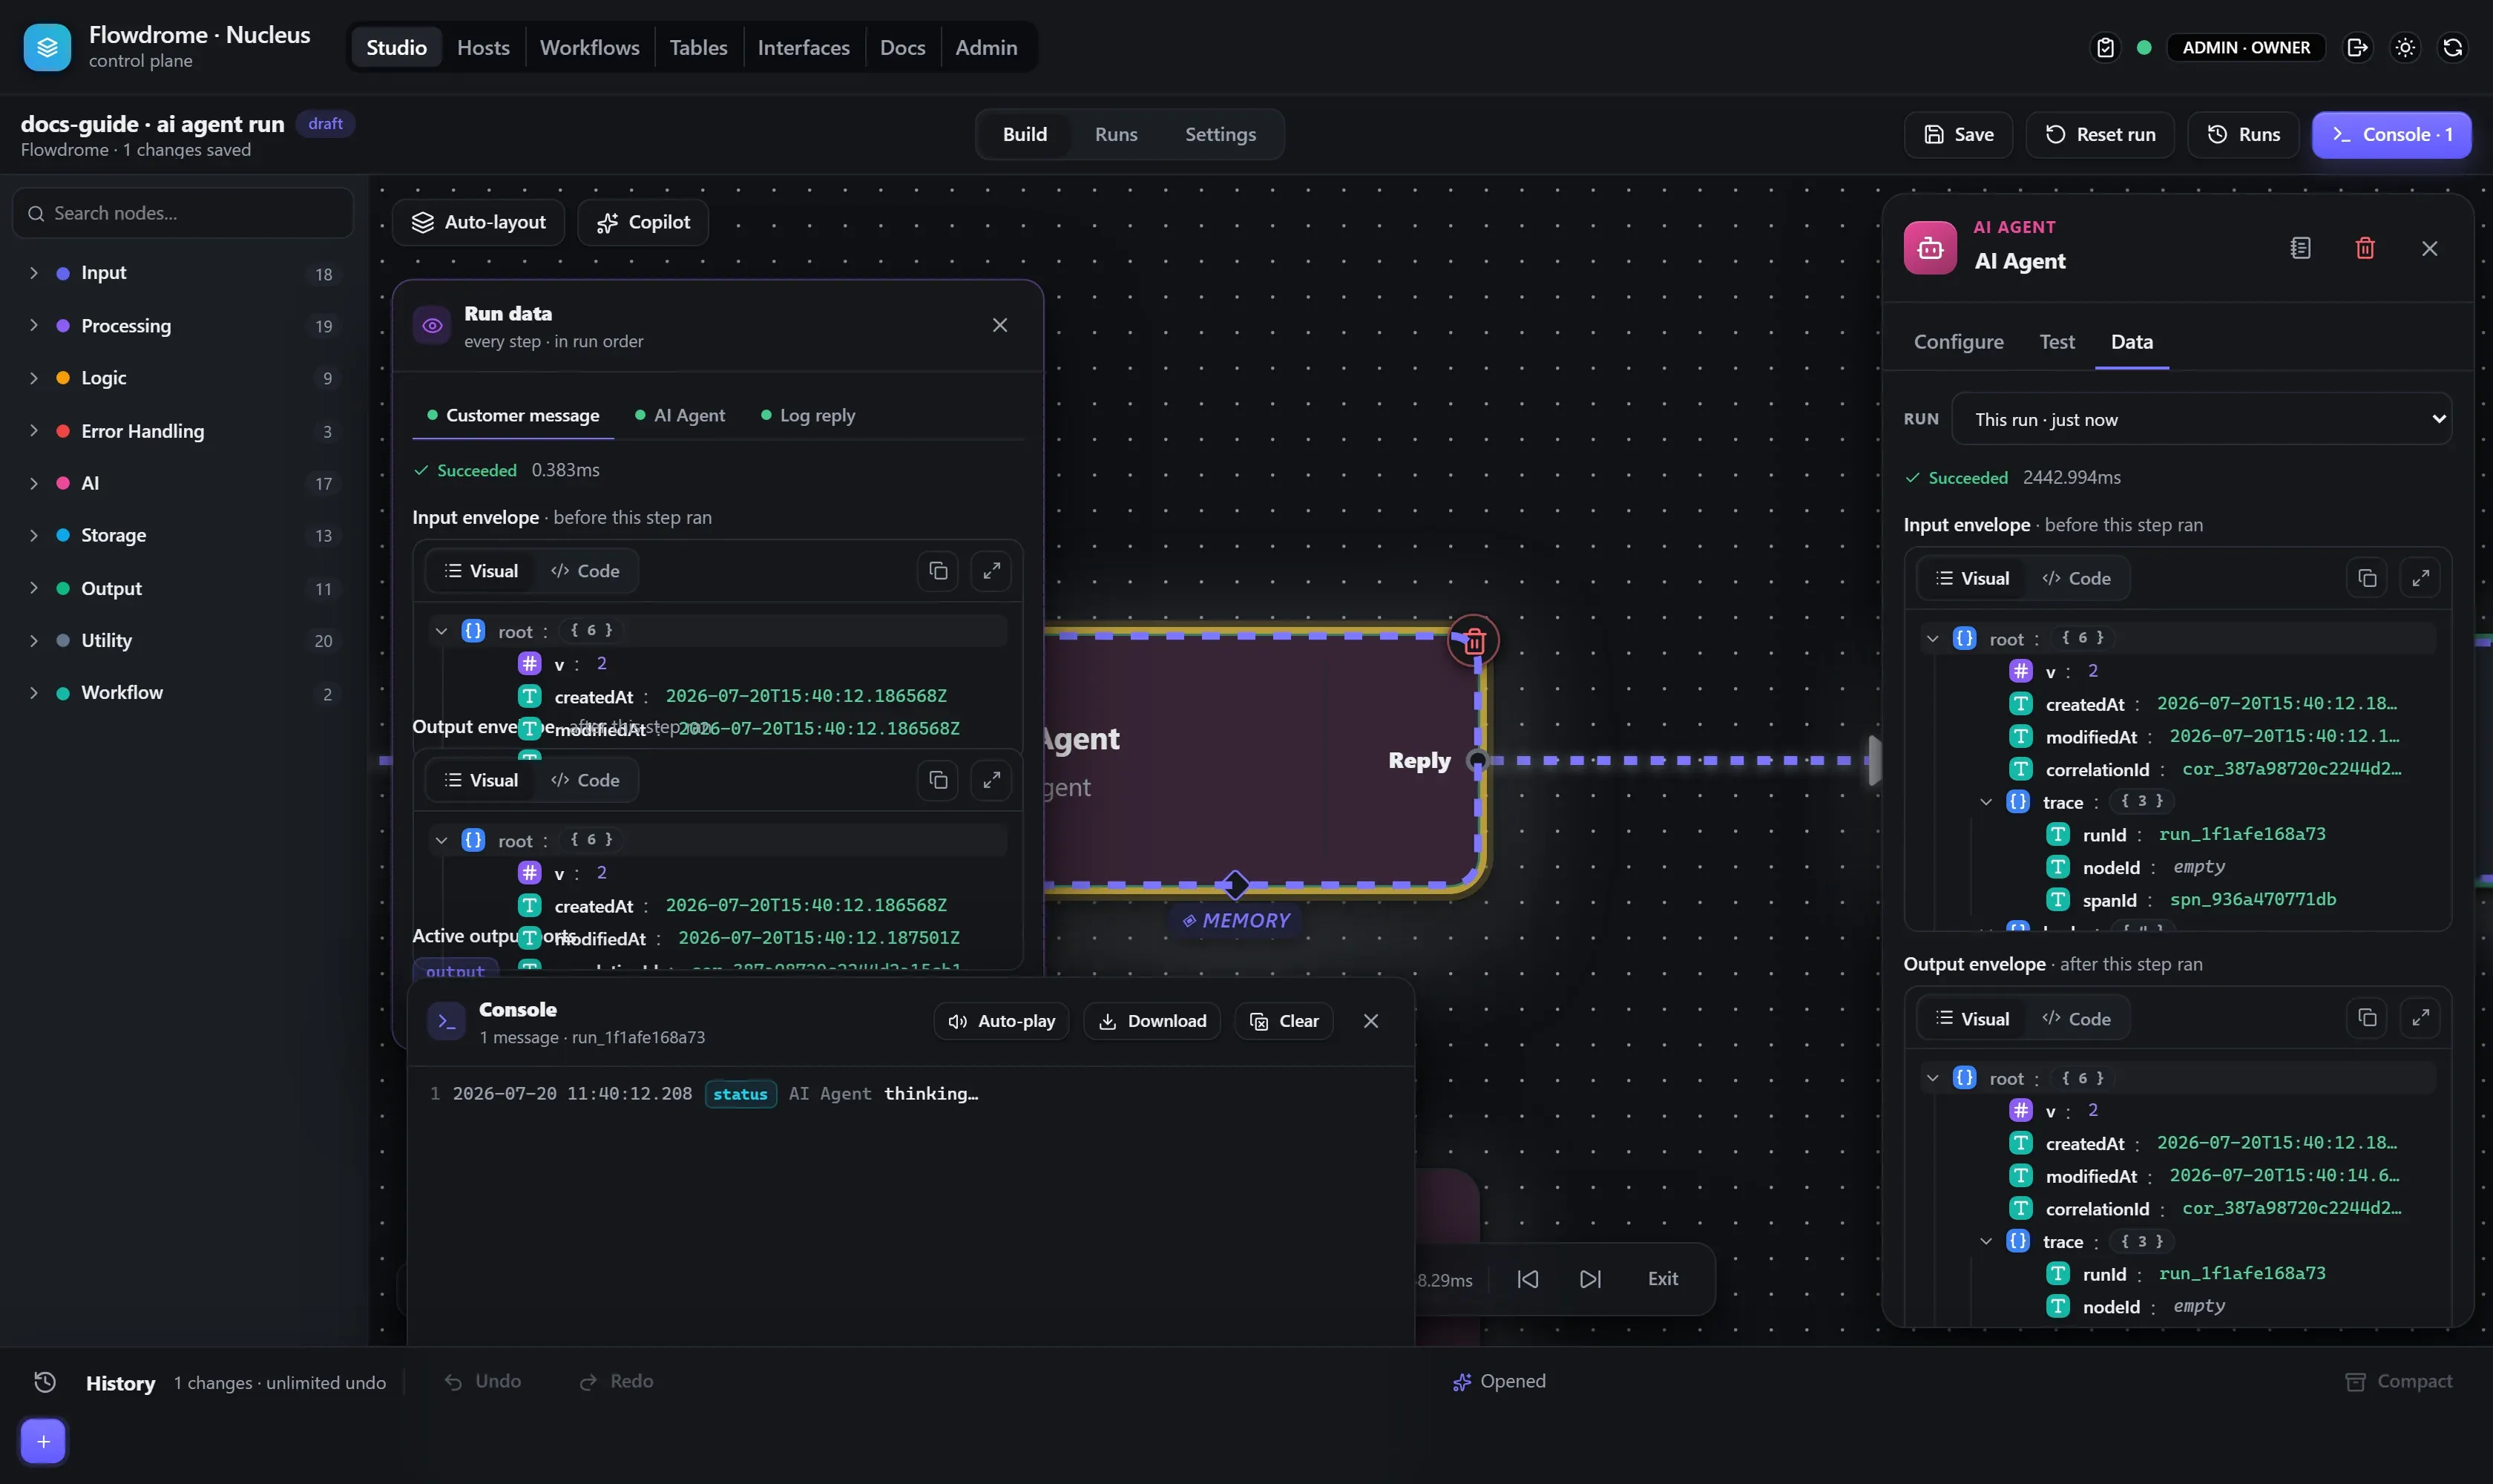This screenshot has height=1484, width=2493.
Task: Copy the AI Agent panel output envelope
Action: [2366, 1018]
